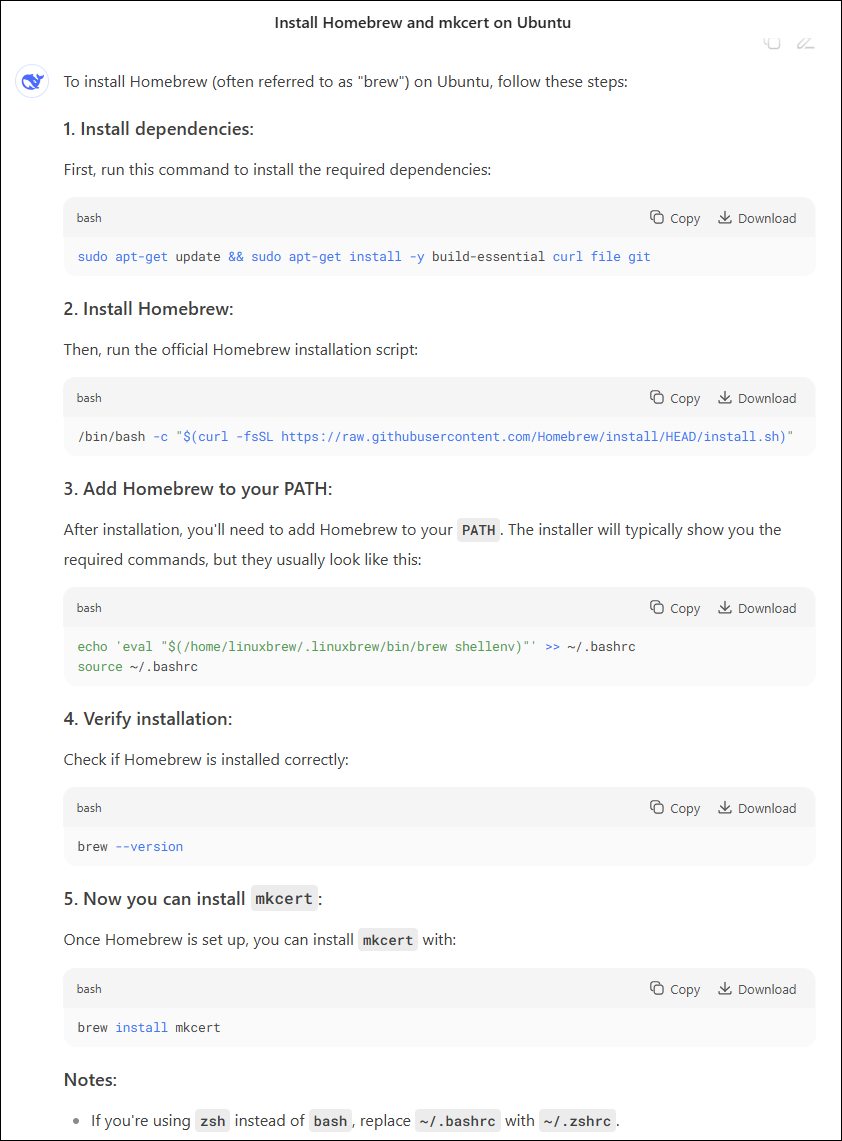Click the mkcert code chip in heading five
842x1141 pixels.
coord(284,899)
